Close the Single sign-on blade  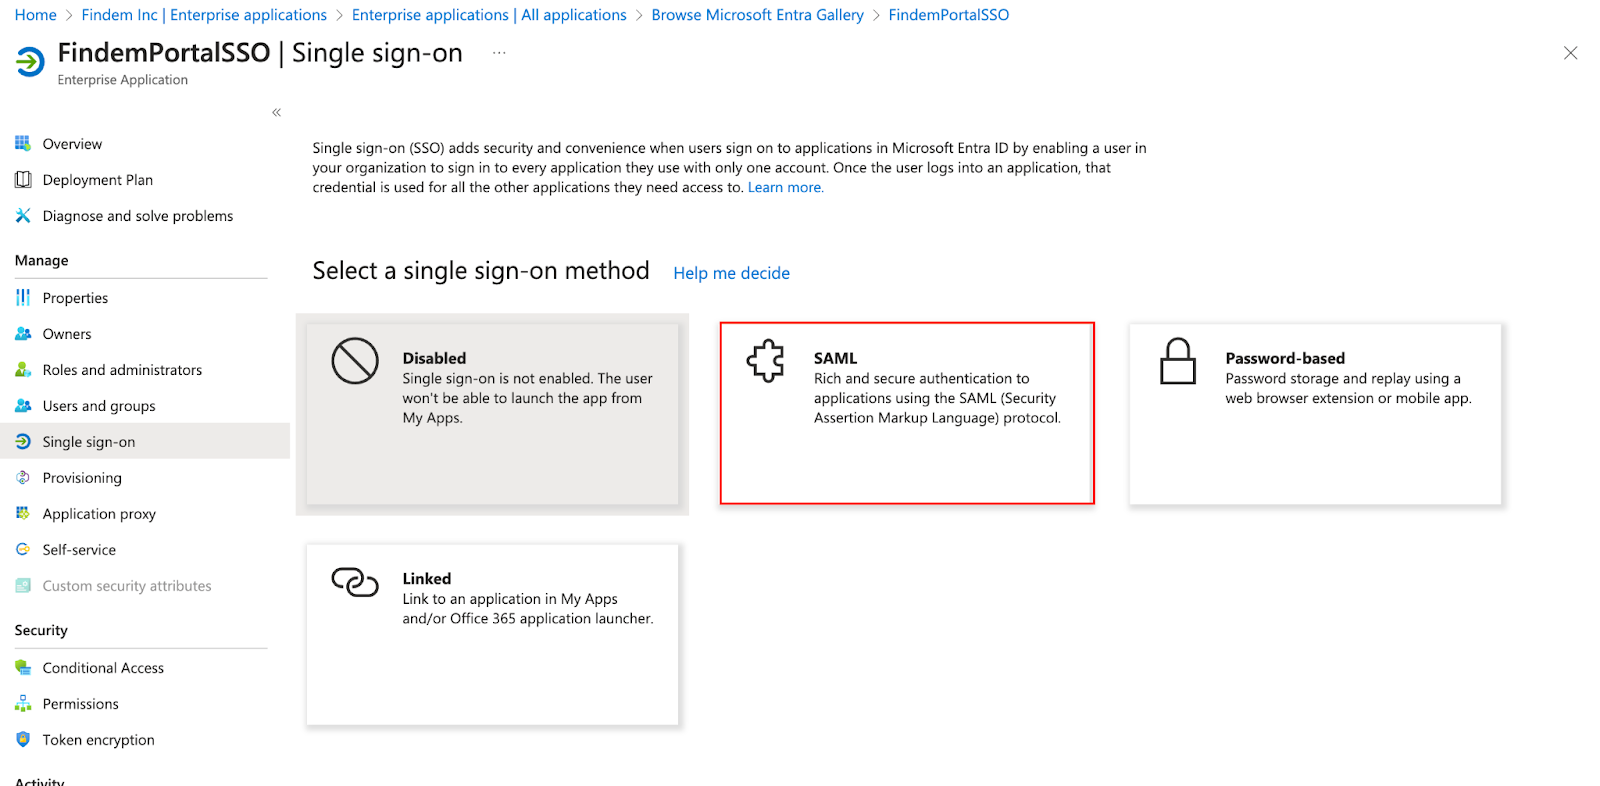pos(1570,53)
